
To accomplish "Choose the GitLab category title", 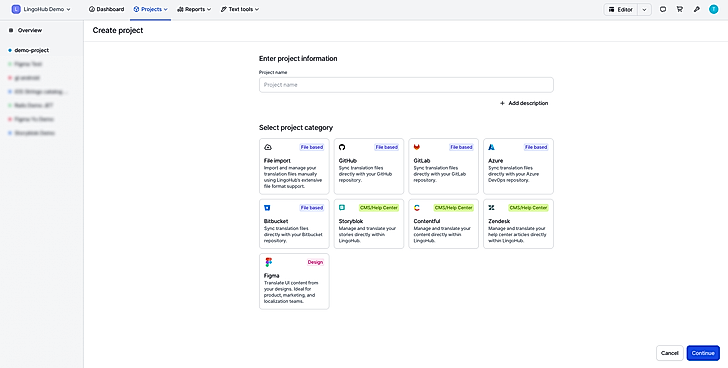I will point(422,161).
